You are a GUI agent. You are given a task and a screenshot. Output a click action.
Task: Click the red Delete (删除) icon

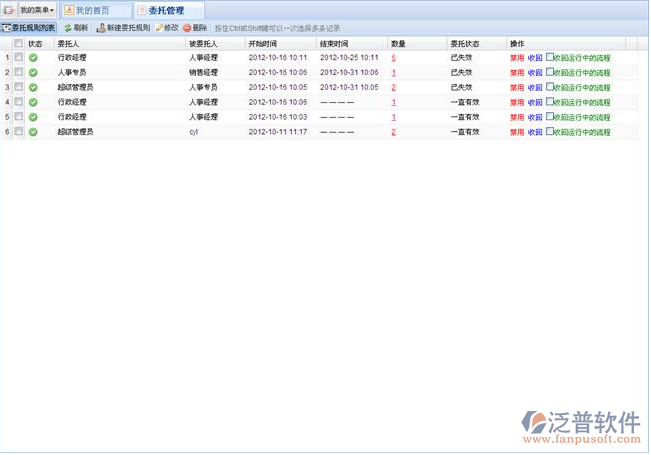[187, 28]
